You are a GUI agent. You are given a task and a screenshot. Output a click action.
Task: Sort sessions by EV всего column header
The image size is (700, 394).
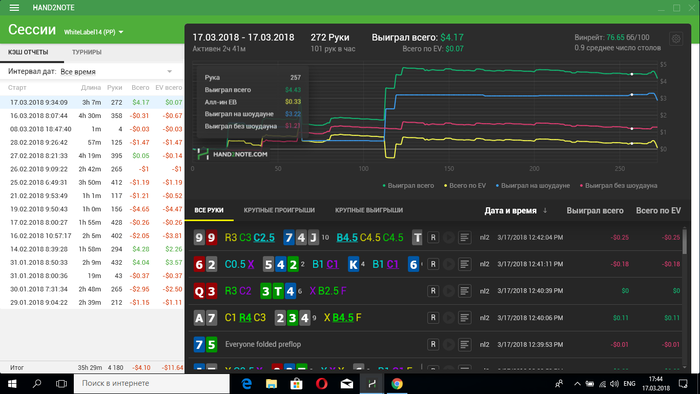click(x=168, y=87)
